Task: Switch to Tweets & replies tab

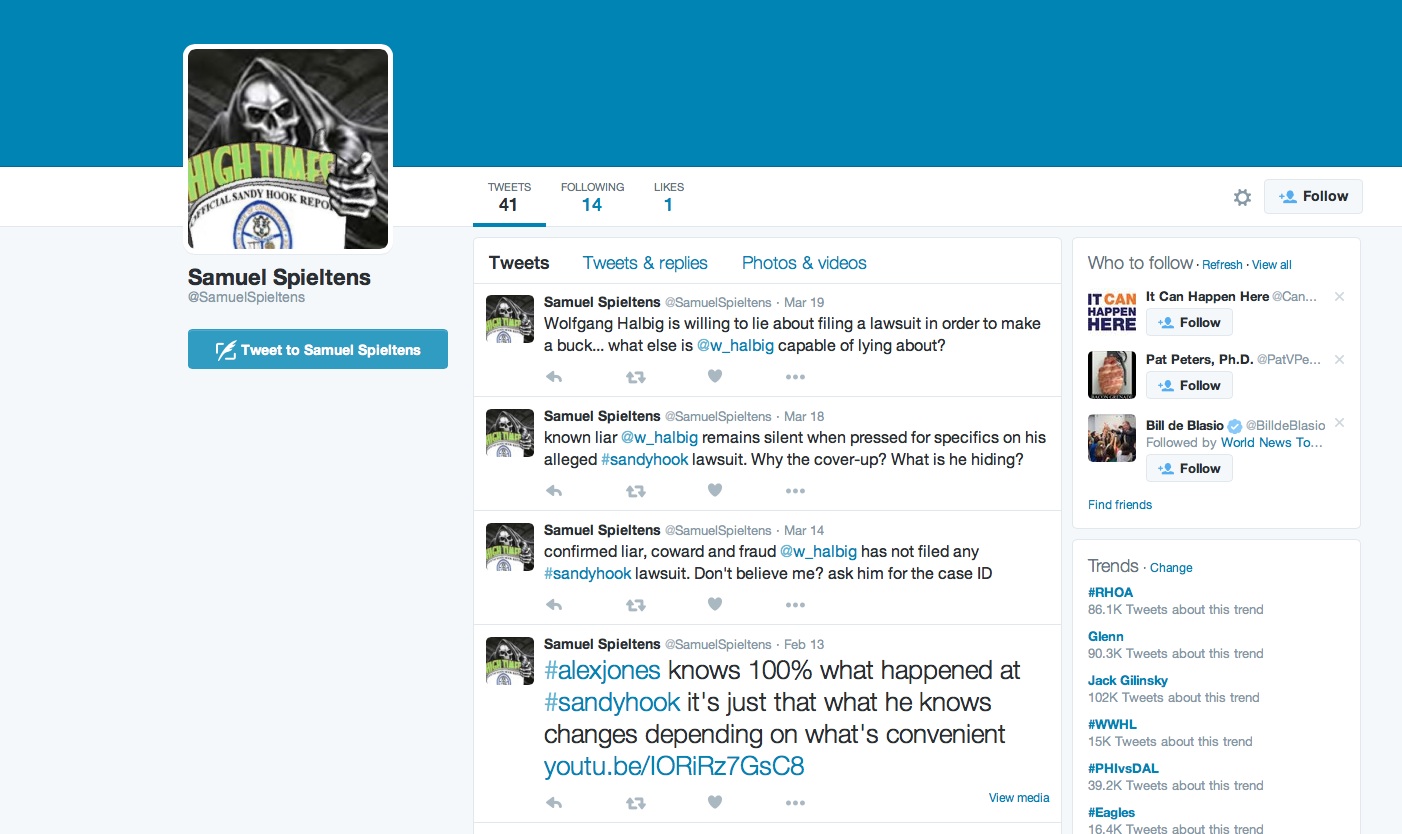Action: tap(645, 263)
